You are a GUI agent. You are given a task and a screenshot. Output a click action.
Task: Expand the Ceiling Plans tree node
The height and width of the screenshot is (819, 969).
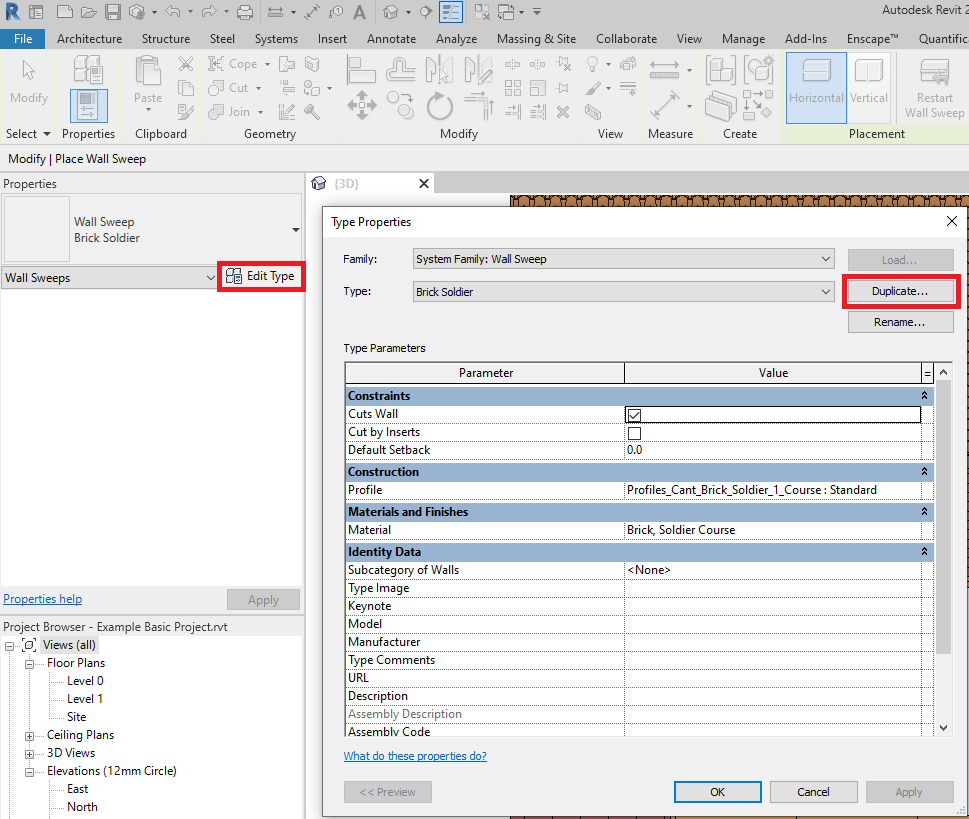point(29,736)
